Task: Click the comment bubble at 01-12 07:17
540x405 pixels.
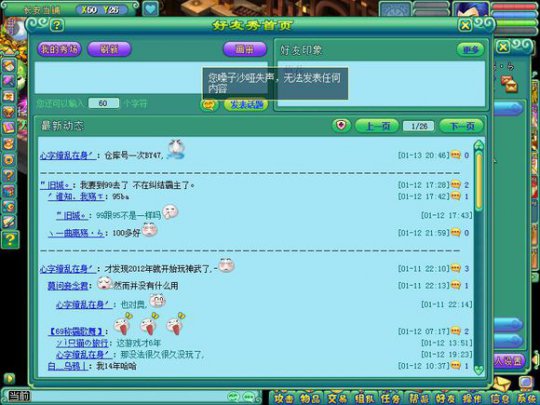Action: point(455,331)
